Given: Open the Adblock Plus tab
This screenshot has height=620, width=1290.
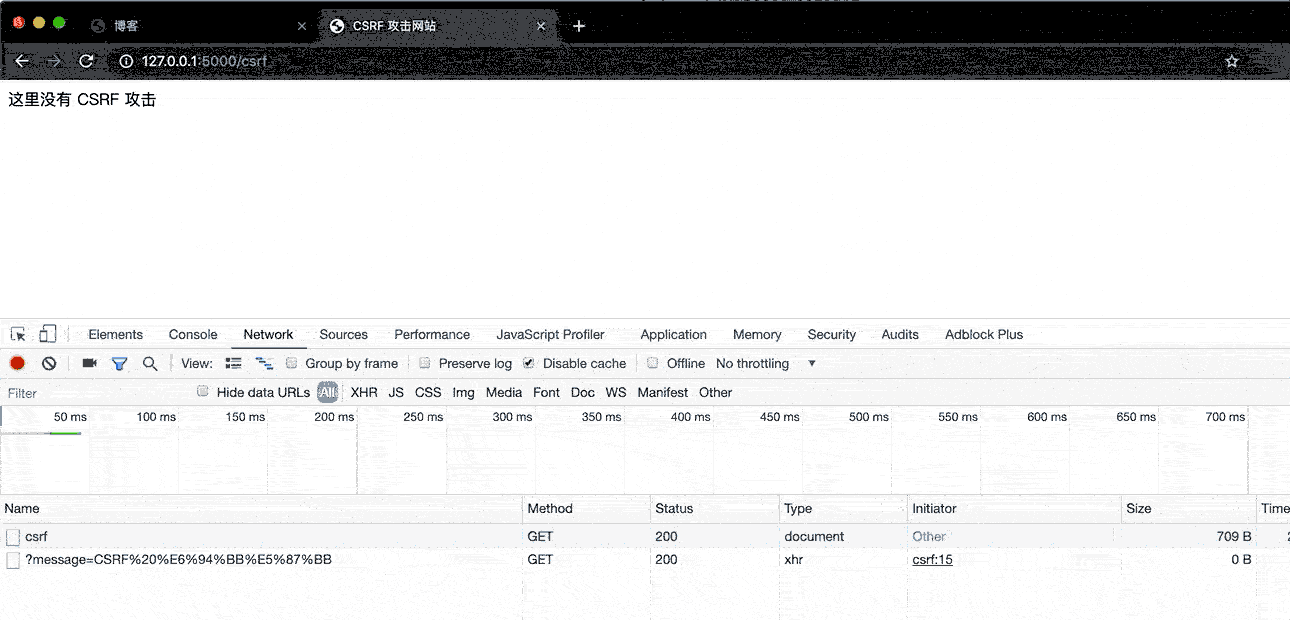Looking at the screenshot, I should pos(984,334).
